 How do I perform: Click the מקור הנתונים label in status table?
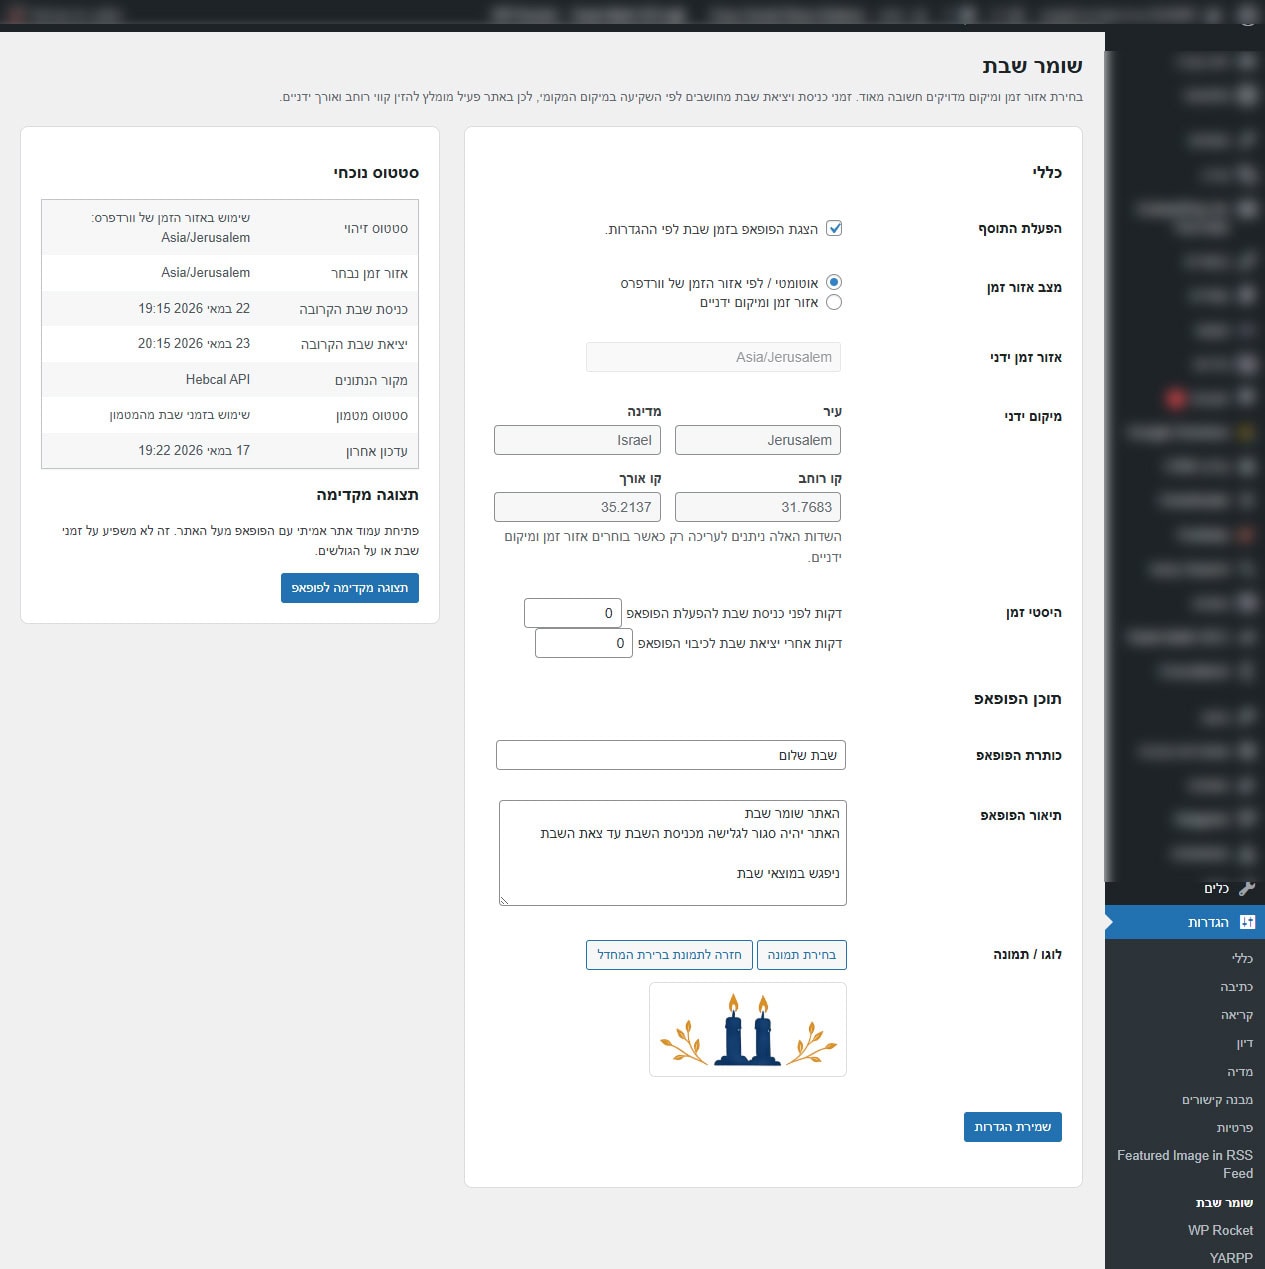[371, 380]
